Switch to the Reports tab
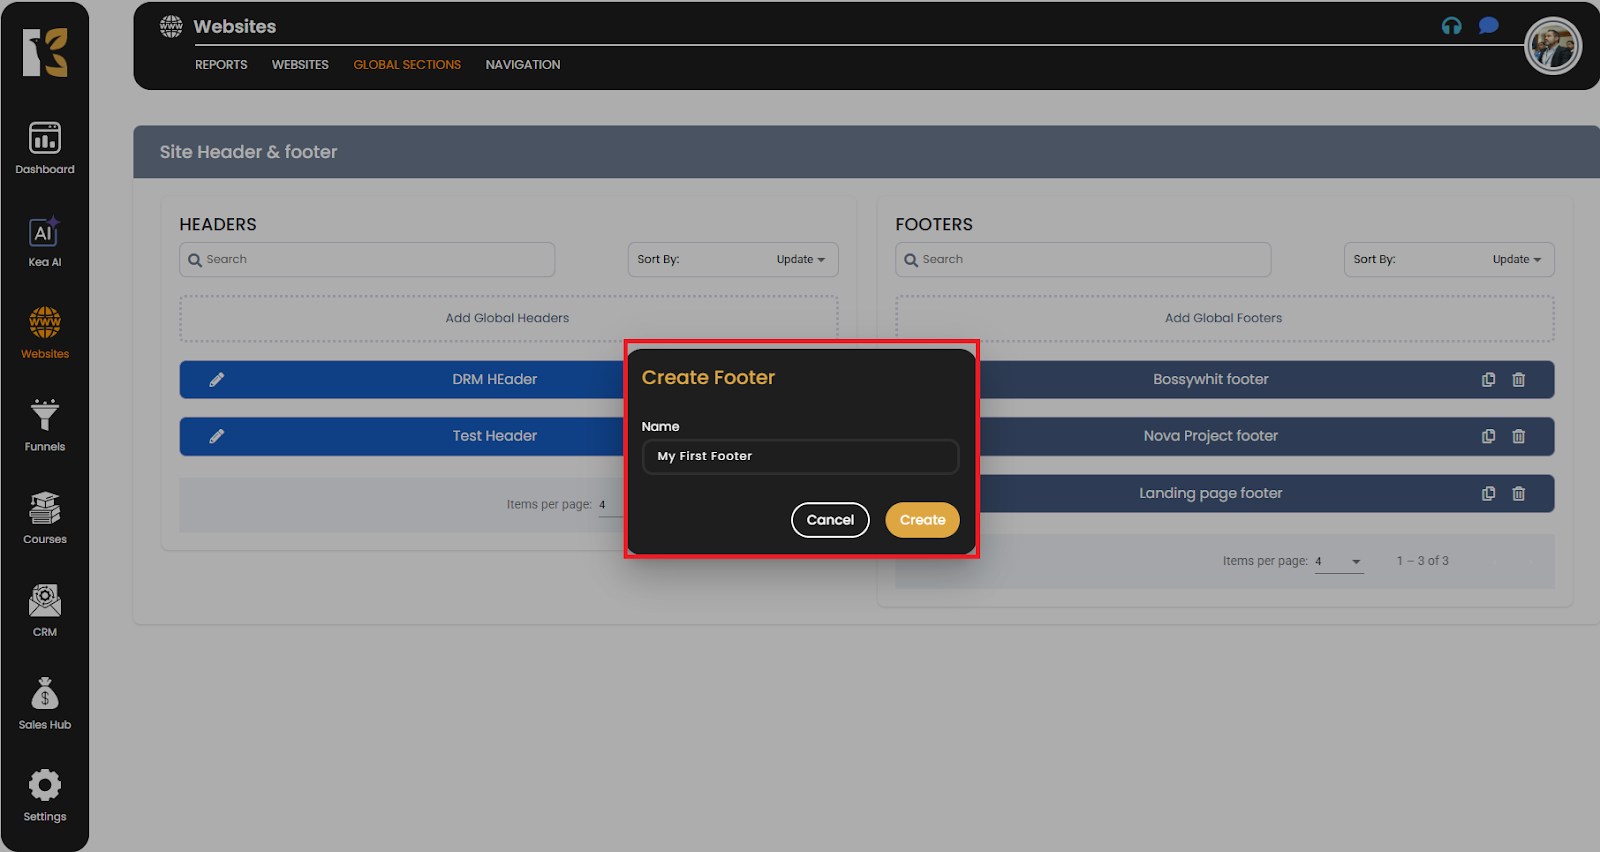This screenshot has width=1600, height=852. coord(221,65)
